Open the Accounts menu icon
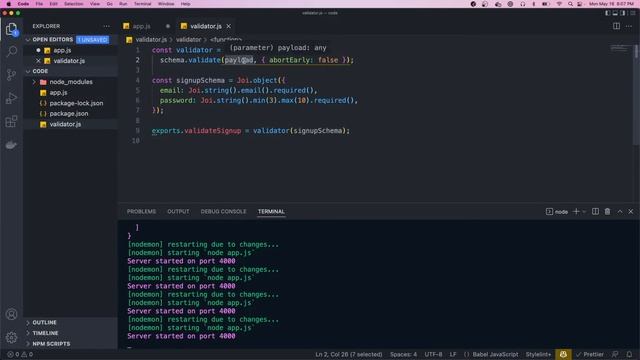 pos(11,314)
